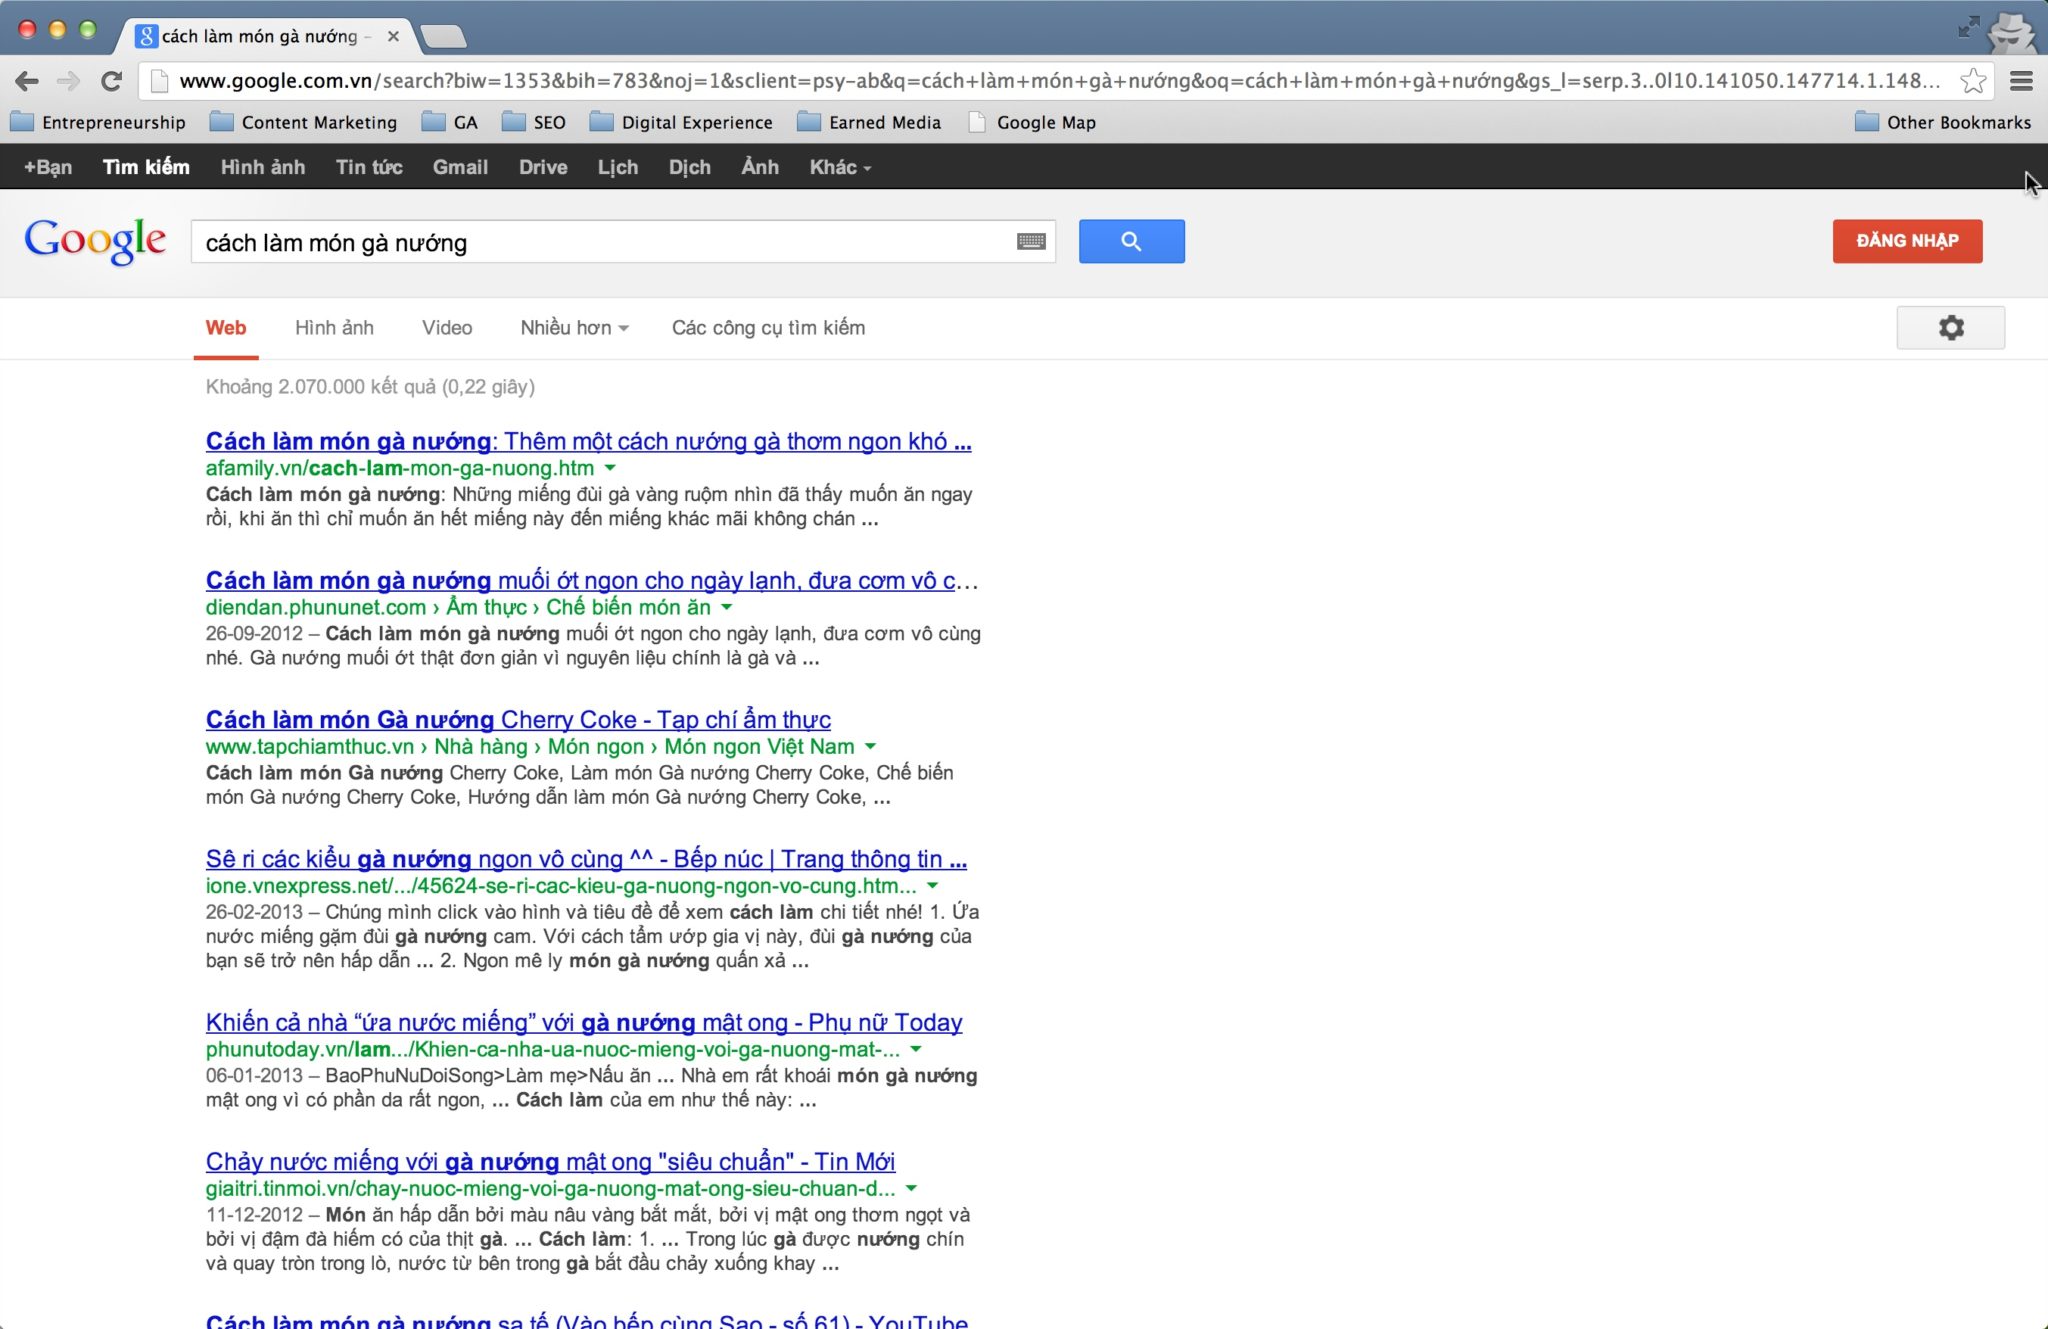Image resolution: width=2048 pixels, height=1329 pixels.
Task: Reload the current page
Action: [x=112, y=81]
